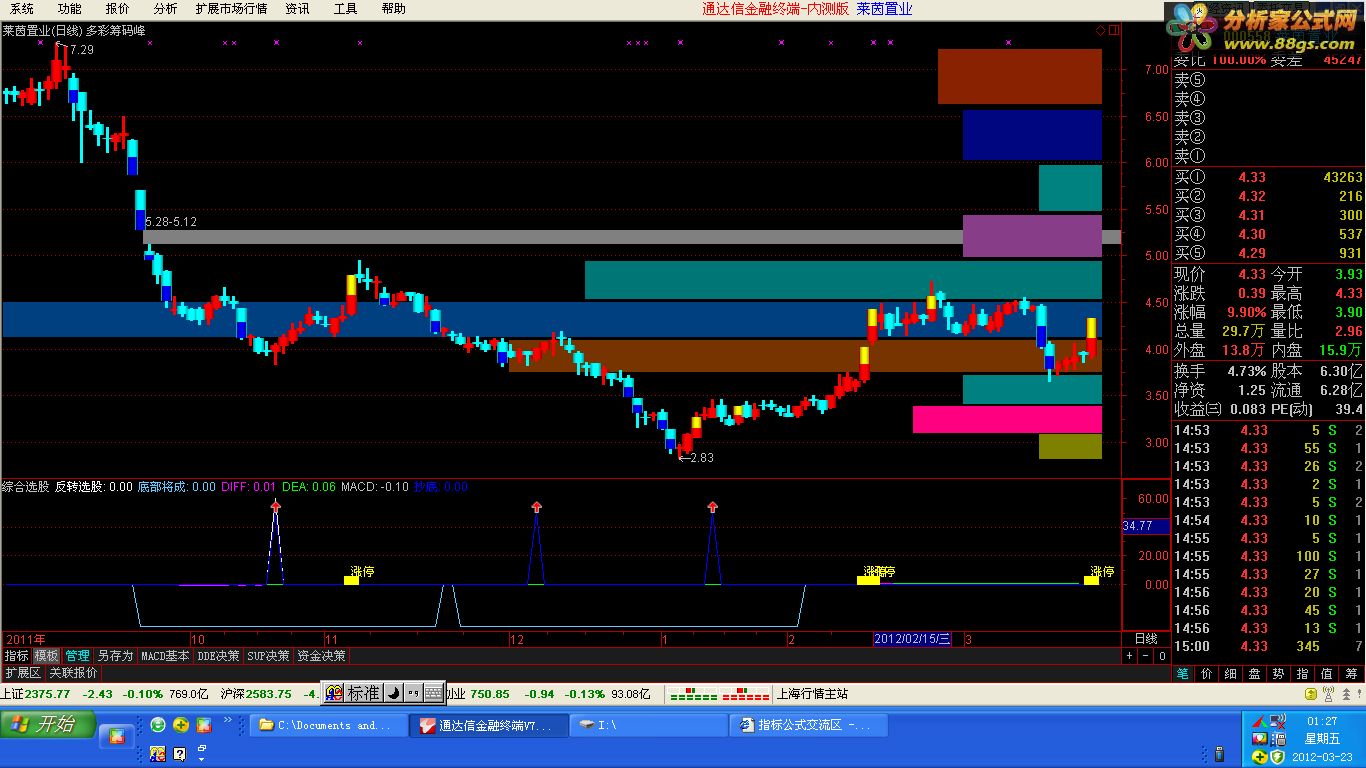1366x768 pixels.
Task: Toggle the IME punctuation icon
Action: [x=413, y=693]
